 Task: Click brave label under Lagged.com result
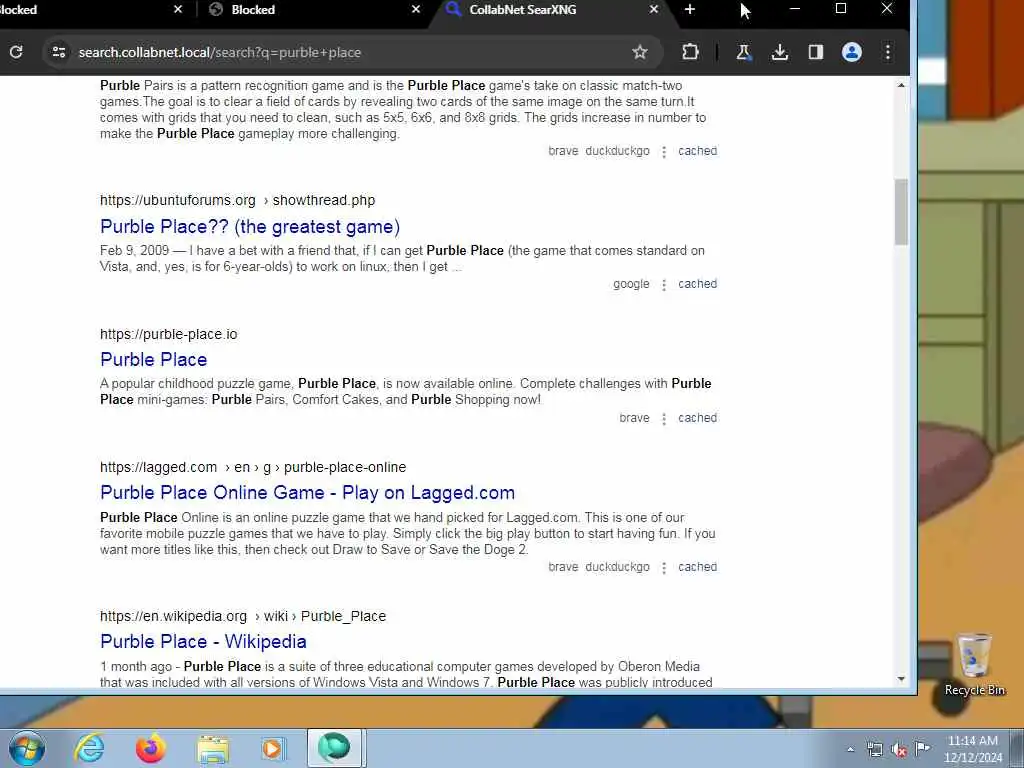point(563,567)
